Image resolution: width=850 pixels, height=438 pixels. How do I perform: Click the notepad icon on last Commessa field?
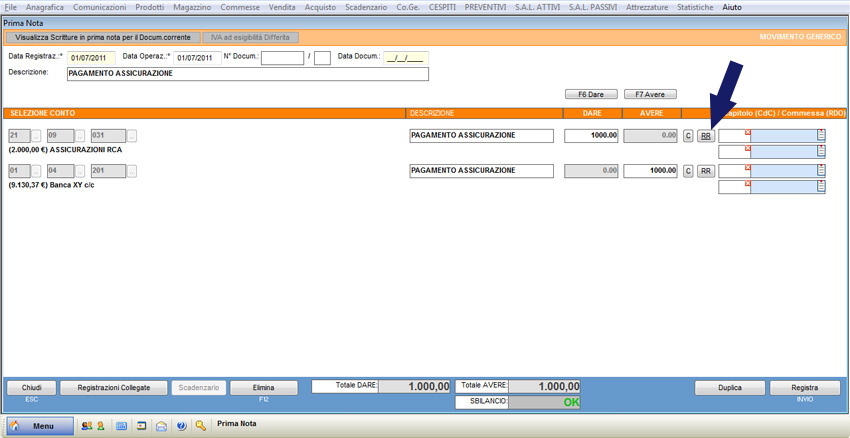coord(821,187)
